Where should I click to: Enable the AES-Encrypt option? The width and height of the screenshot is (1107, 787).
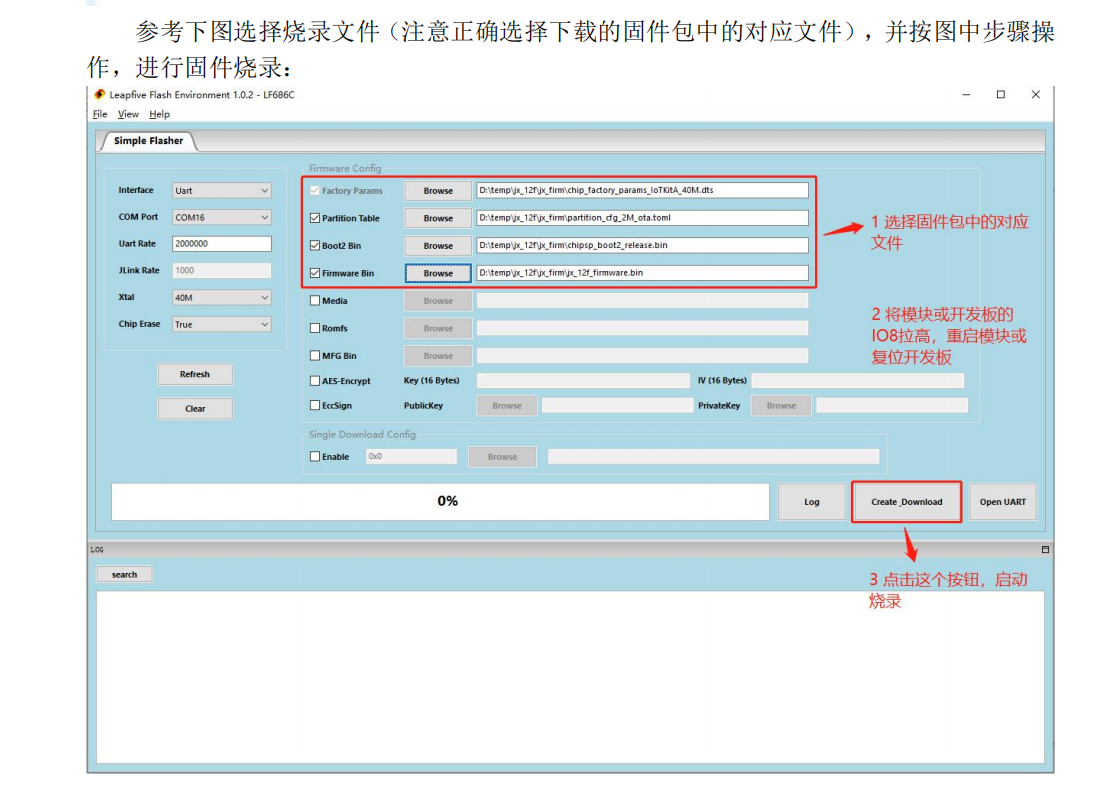(x=315, y=380)
